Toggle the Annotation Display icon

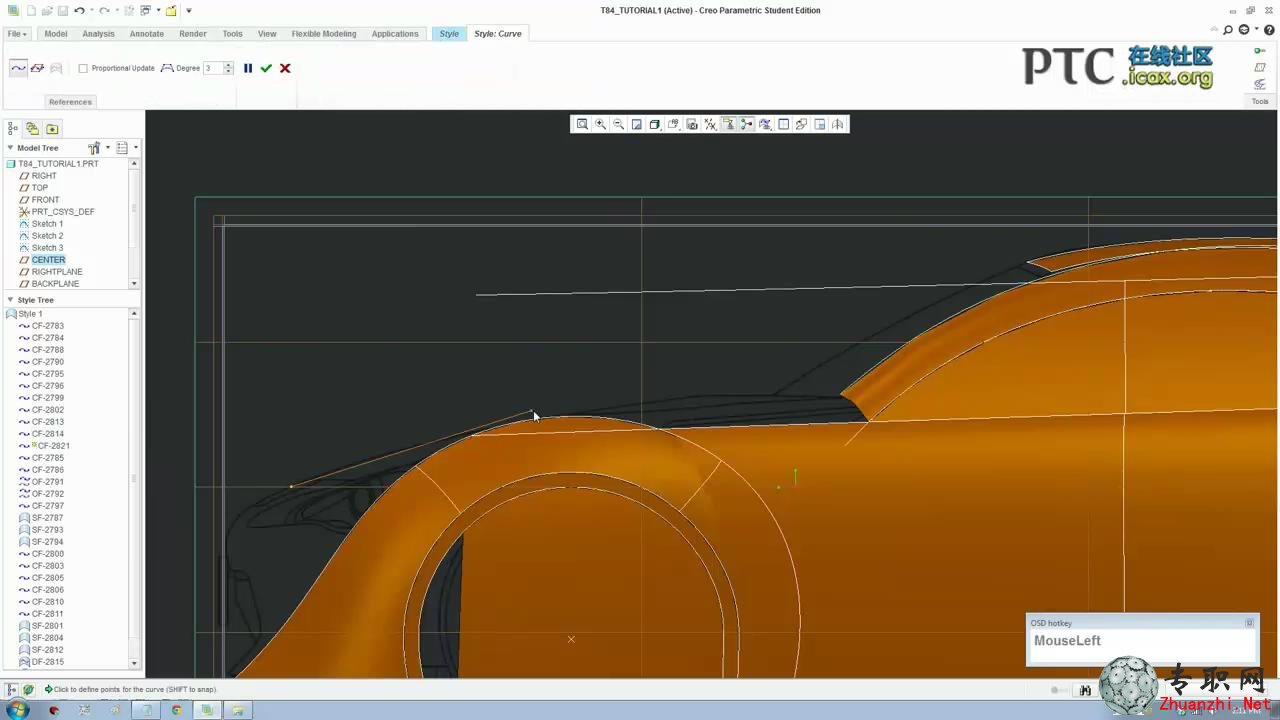click(x=728, y=124)
